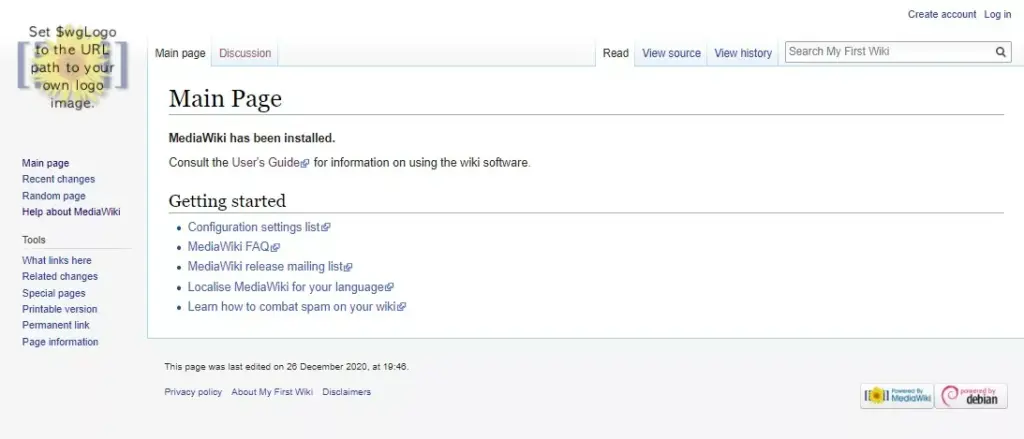This screenshot has height=439, width=1024.
Task: Click the Create account link
Action: pos(941,14)
